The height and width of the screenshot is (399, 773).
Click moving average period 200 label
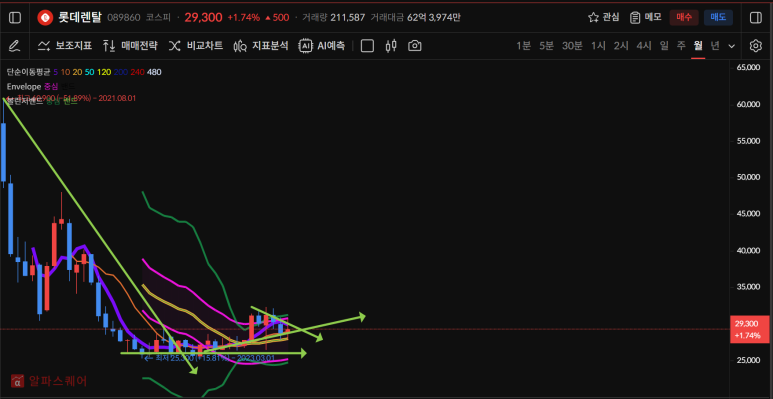121,72
